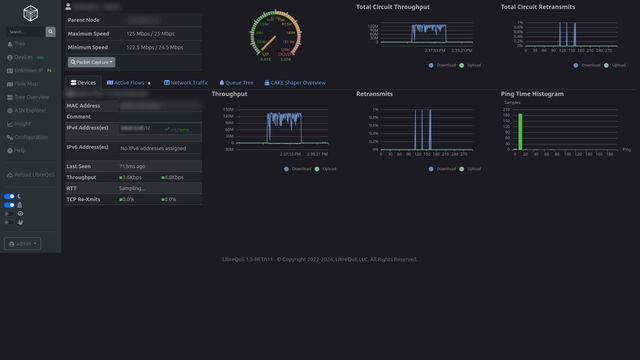Open Tree Overview via its sidebar icon
Image resolution: width=640 pixels, height=360 pixels.
click(x=10, y=97)
